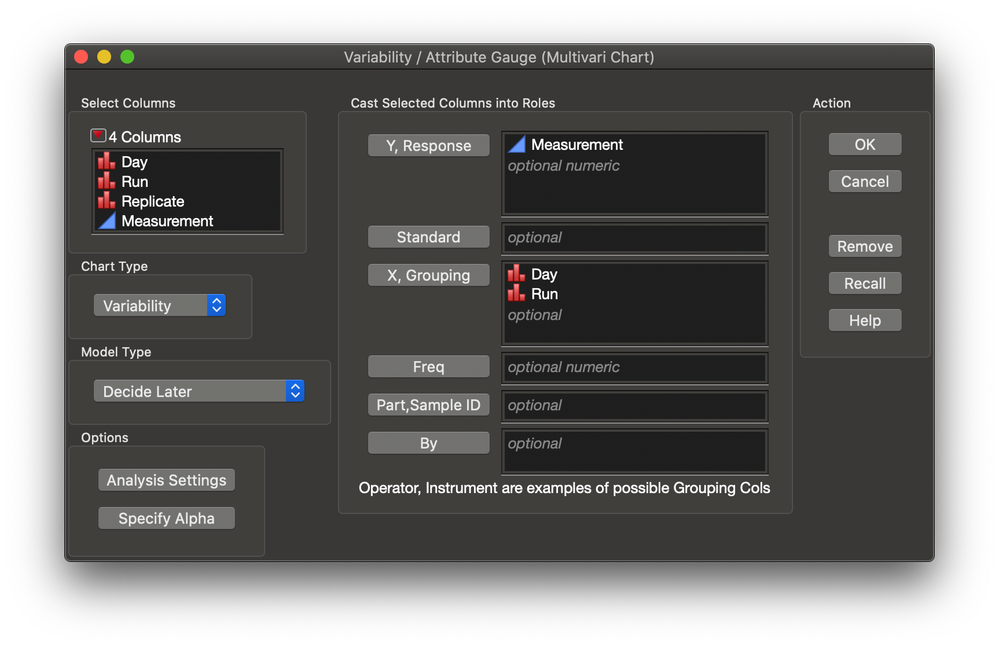Click the Part,Sample ID button
The height and width of the screenshot is (647, 999).
[x=428, y=405]
